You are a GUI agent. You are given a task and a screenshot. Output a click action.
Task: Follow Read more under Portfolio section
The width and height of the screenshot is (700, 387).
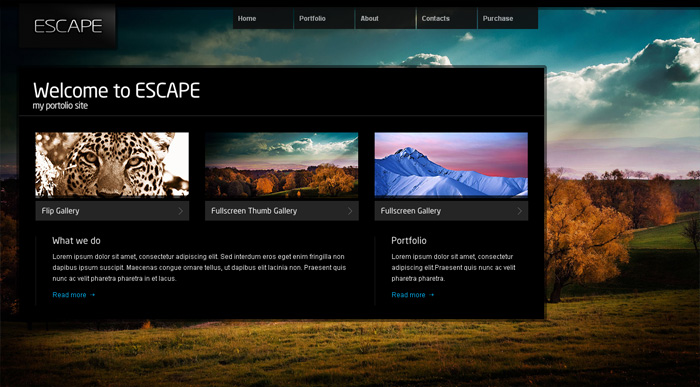[x=408, y=295]
